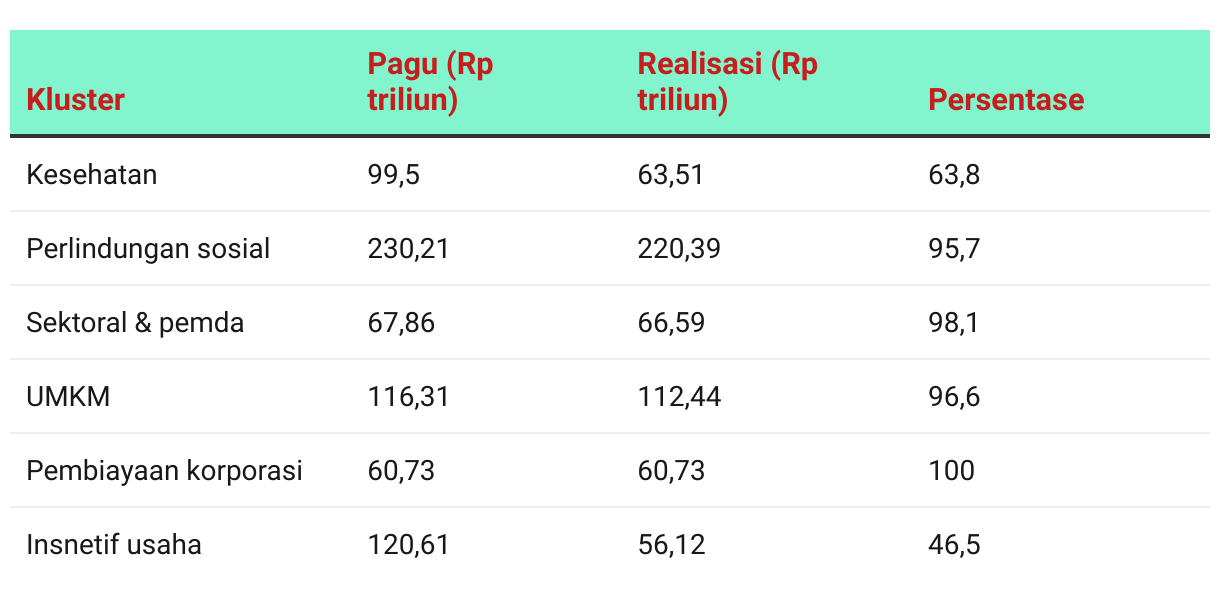Screen dimensions: 1220x590
Task: Select the Pagu (Rp triliun) header
Action: [x=430, y=82]
